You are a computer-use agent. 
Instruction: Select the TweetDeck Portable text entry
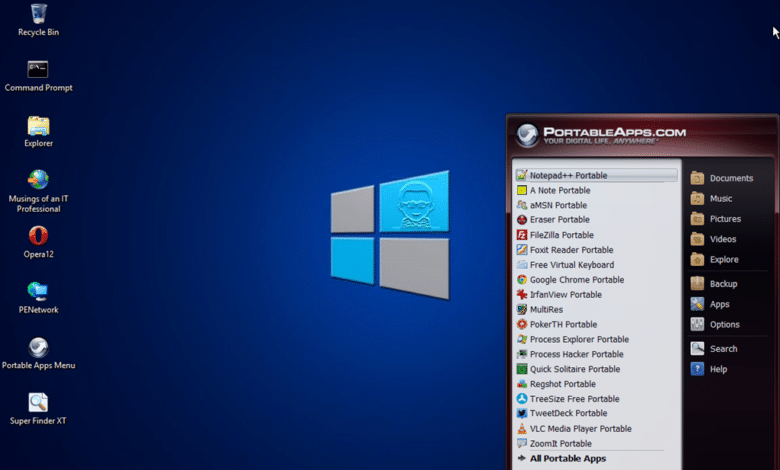[569, 413]
